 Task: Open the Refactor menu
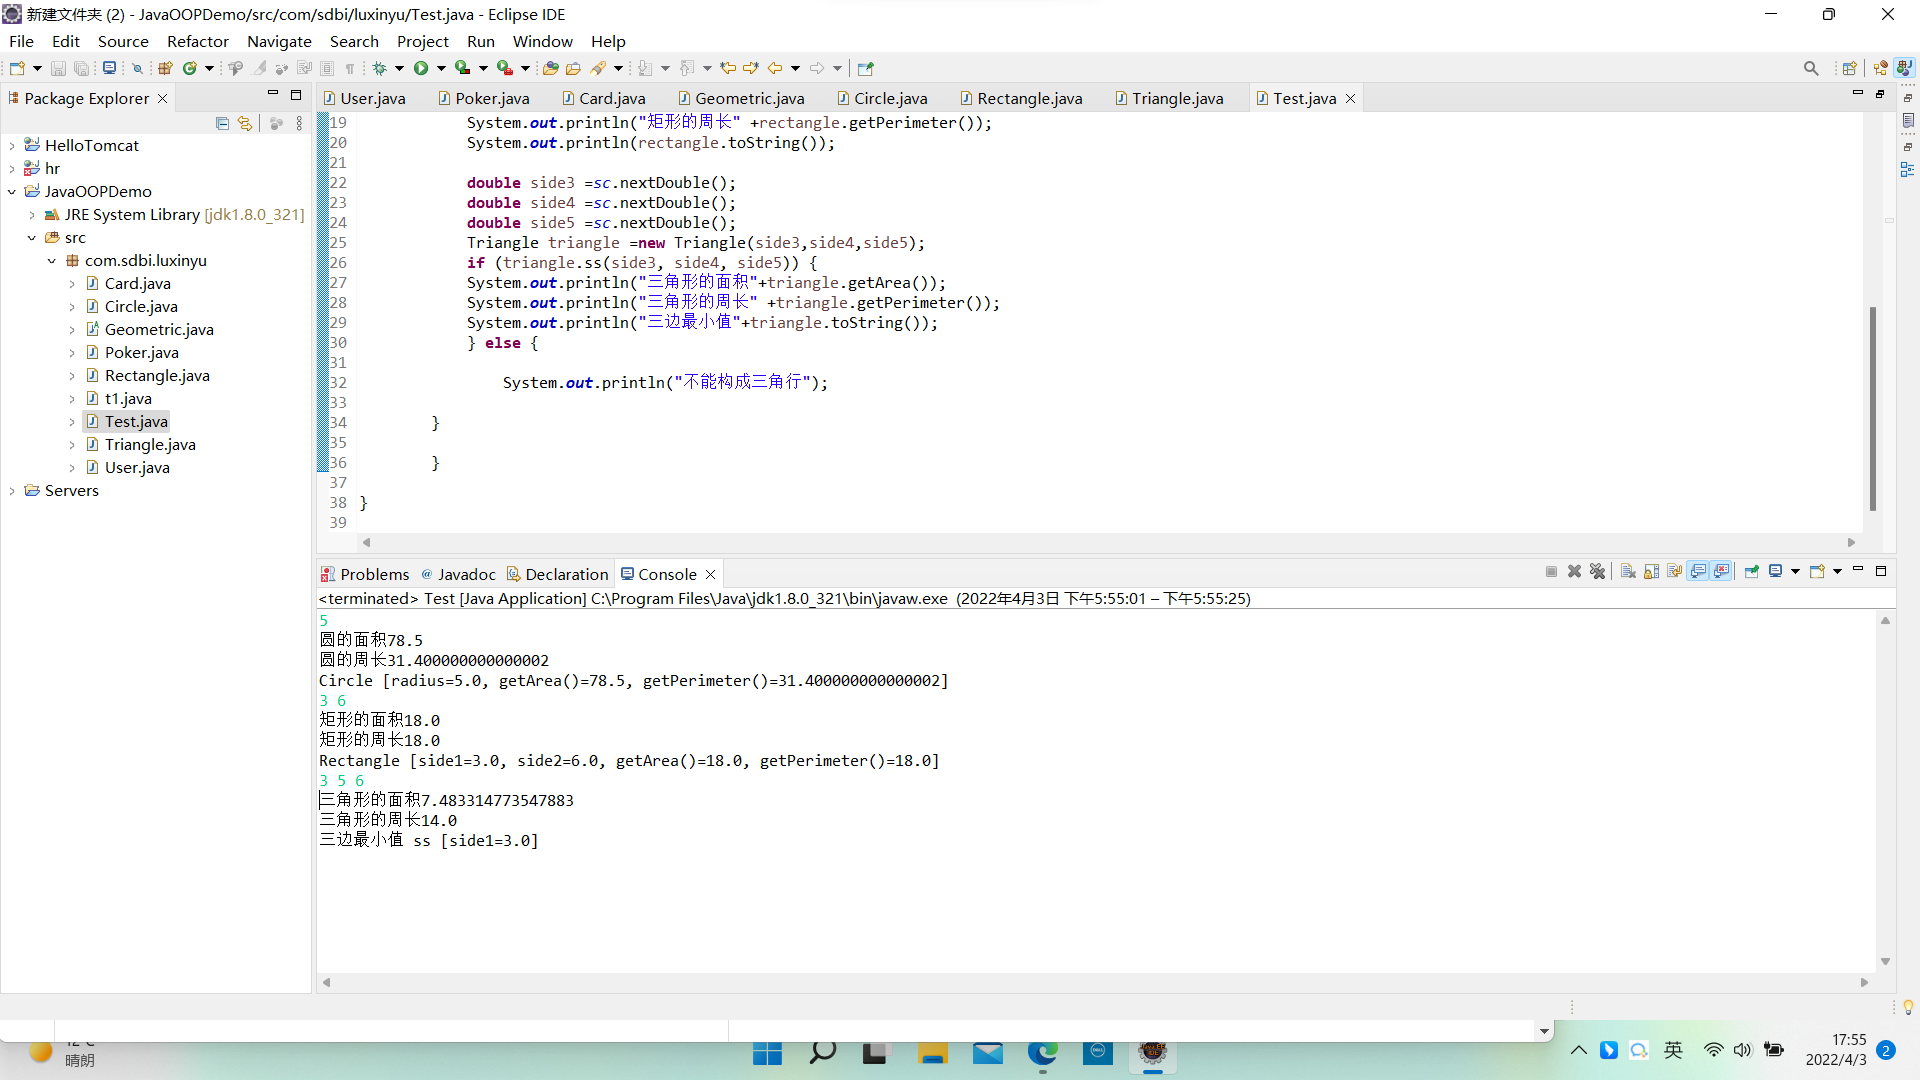click(197, 41)
